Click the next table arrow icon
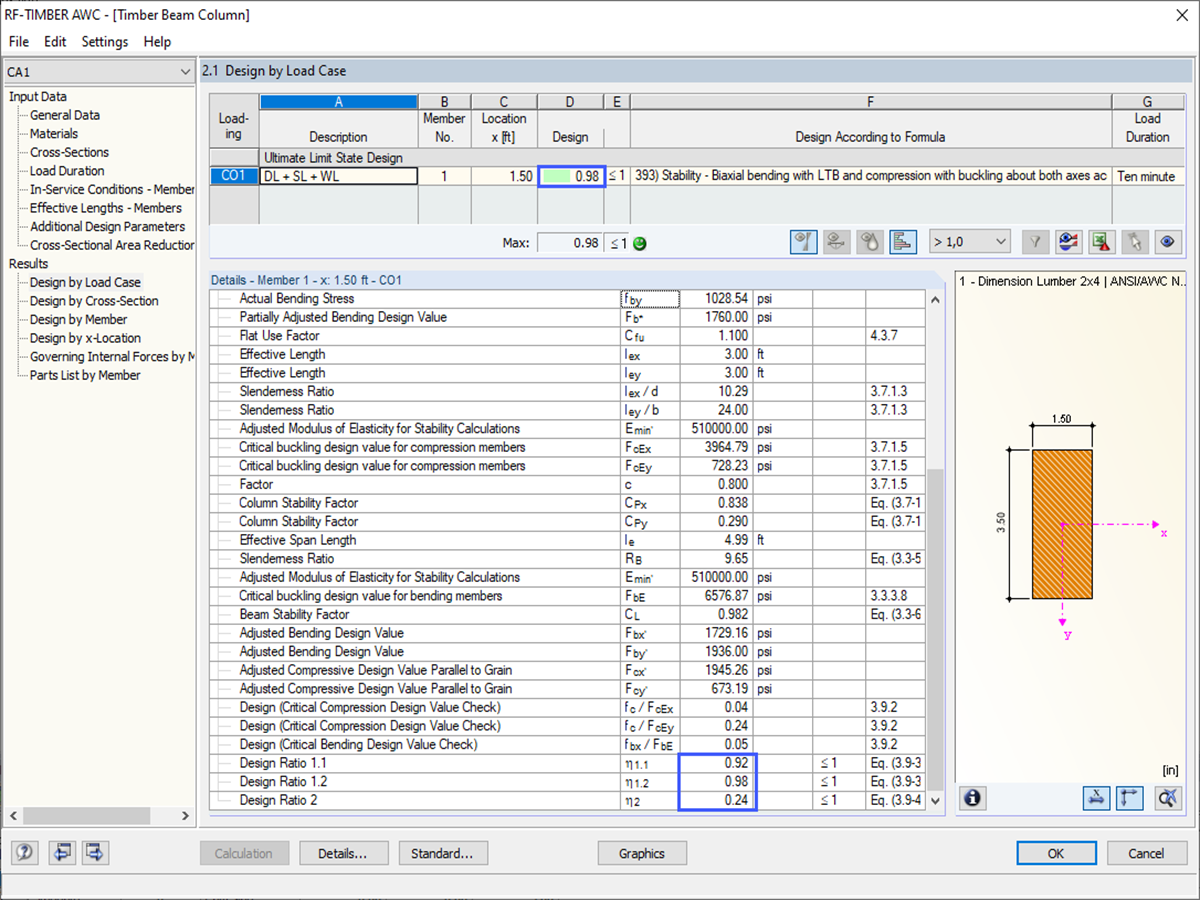Viewport: 1200px width, 900px height. (x=96, y=853)
